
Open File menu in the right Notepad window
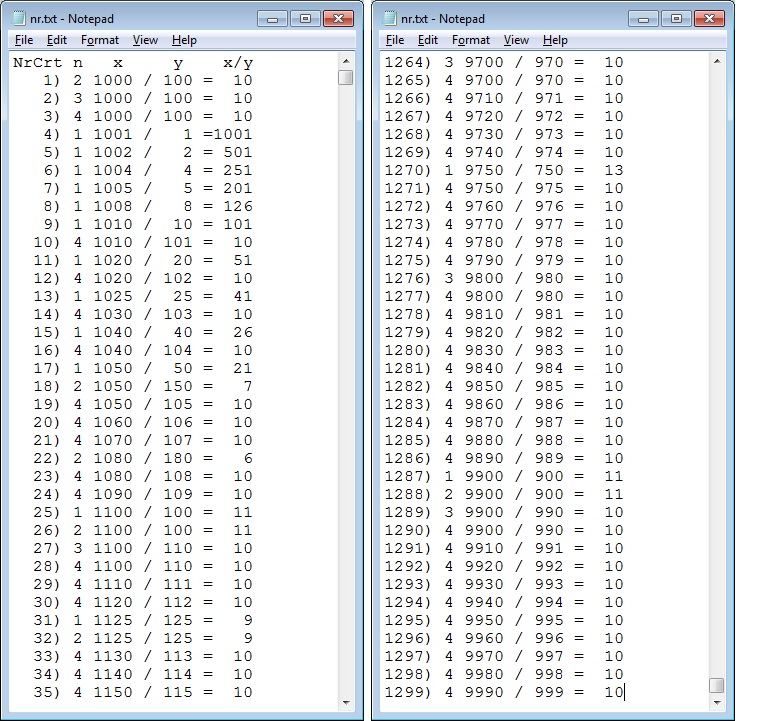pos(395,40)
